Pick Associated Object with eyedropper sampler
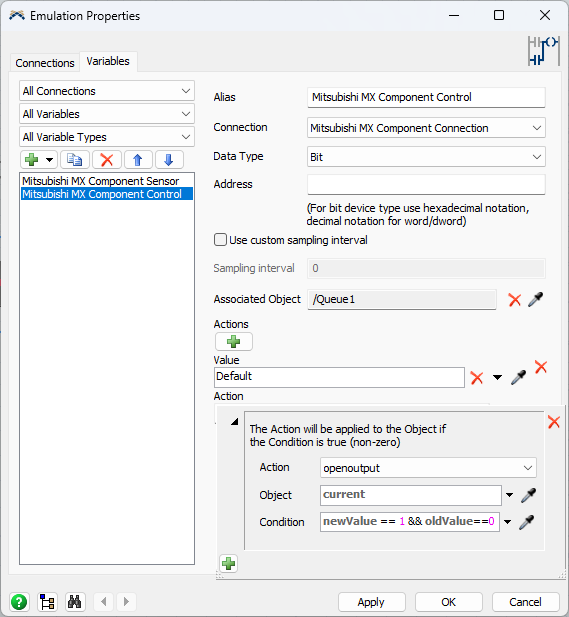 coord(536,299)
